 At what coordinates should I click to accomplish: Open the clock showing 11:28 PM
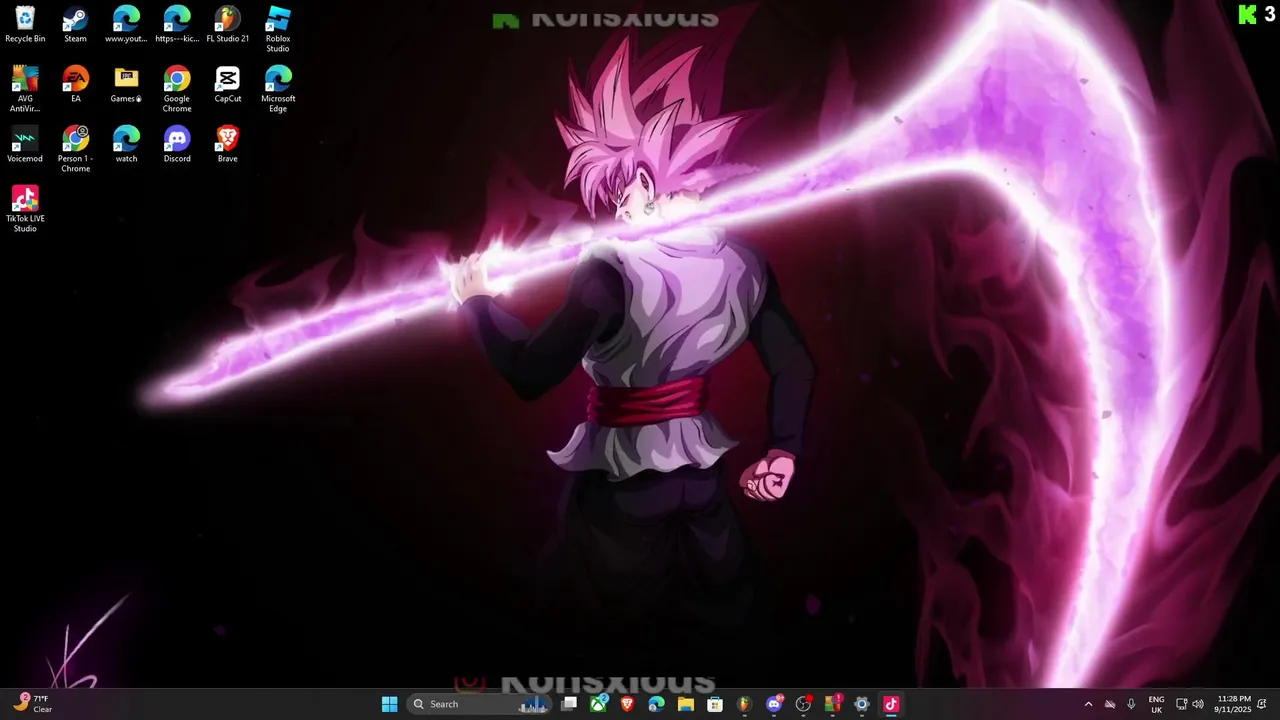tap(1234, 704)
